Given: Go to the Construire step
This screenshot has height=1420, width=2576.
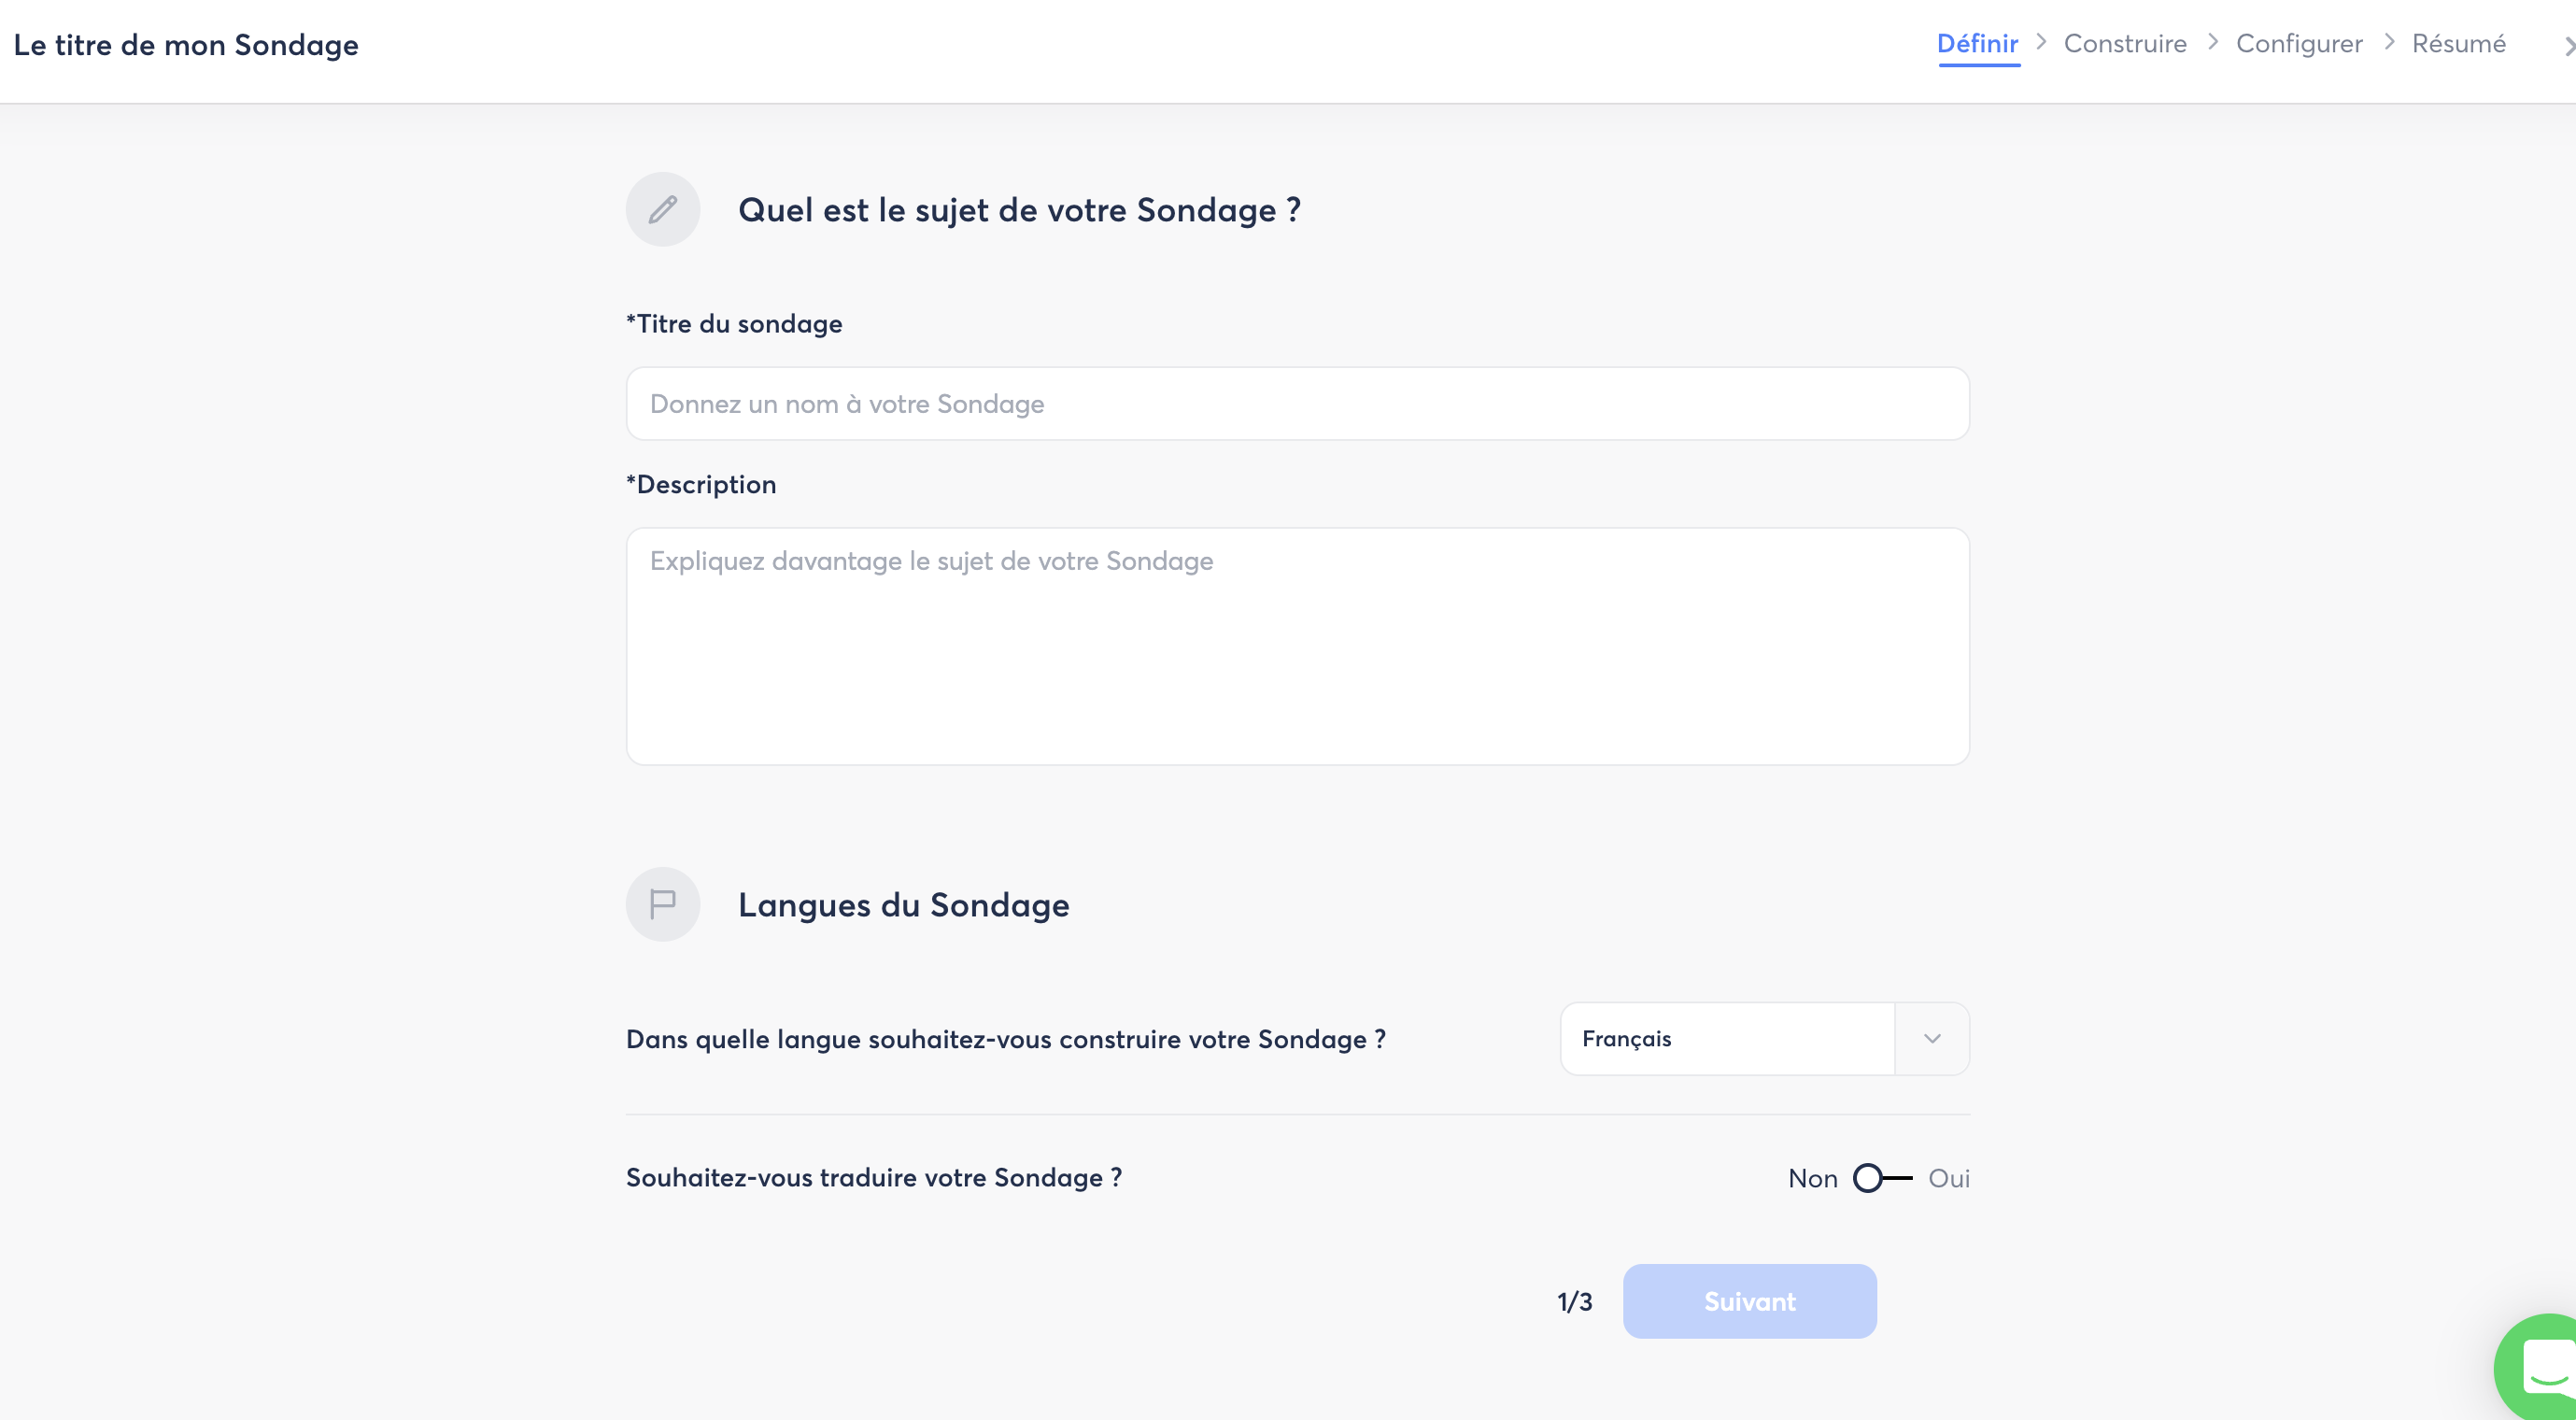Looking at the screenshot, I should [x=2125, y=44].
